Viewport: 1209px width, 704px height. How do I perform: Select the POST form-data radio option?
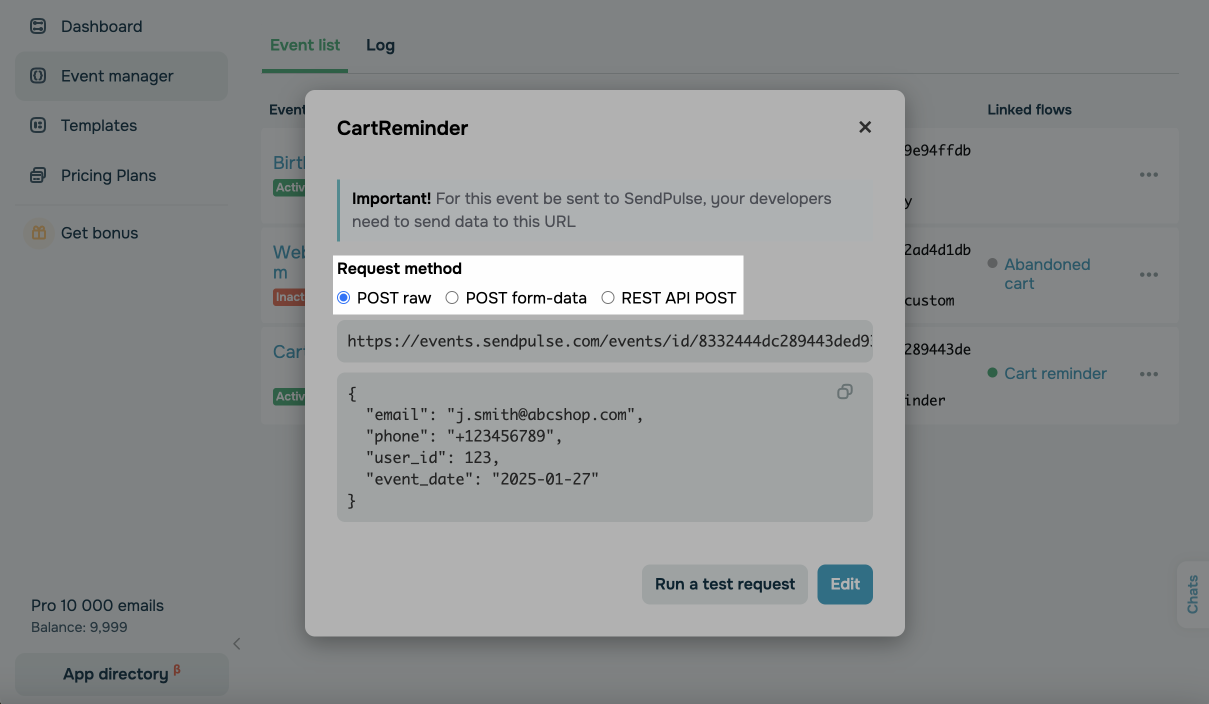pos(452,298)
